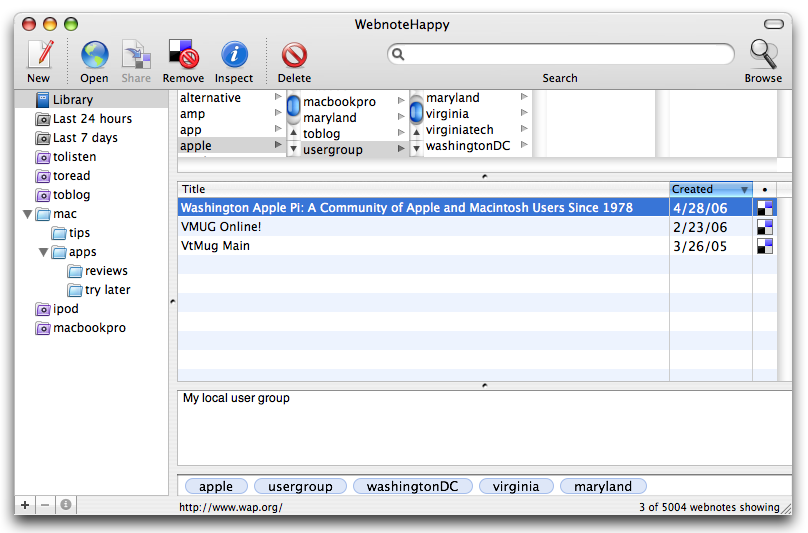Click the Share toolbar icon
The image size is (808, 533).
(136, 55)
